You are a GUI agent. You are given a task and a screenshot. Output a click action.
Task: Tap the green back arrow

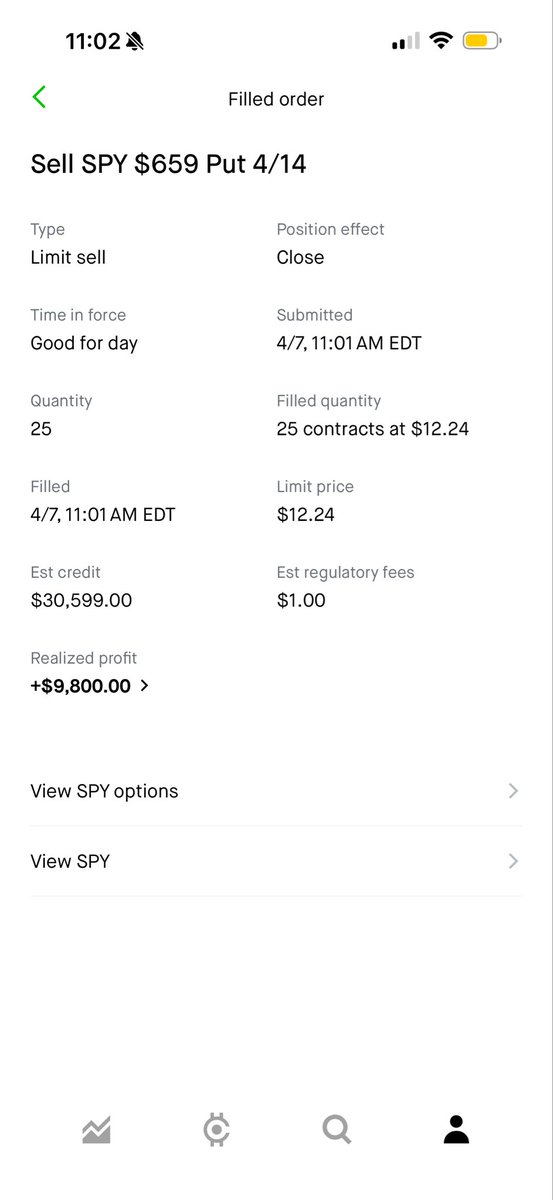pos(39,97)
